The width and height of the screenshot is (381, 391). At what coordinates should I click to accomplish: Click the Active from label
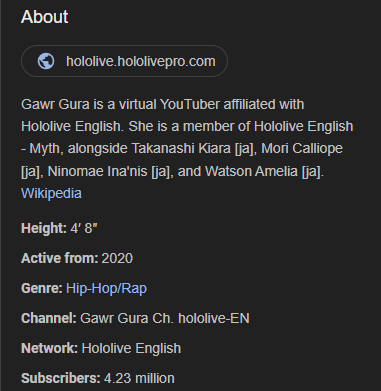(60, 258)
